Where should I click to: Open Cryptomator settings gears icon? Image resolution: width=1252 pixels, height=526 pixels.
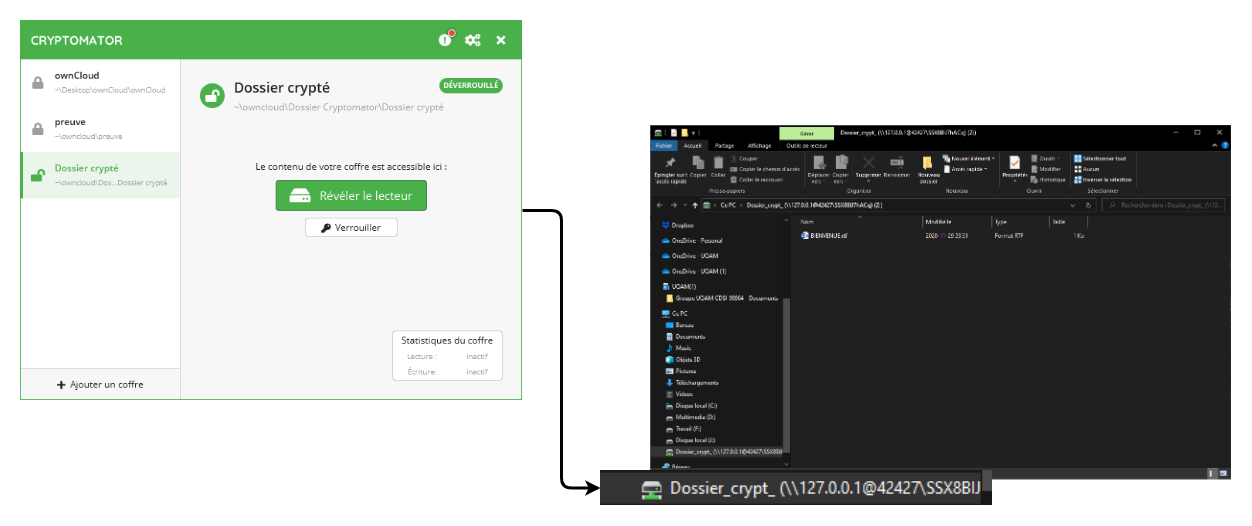[x=473, y=40]
